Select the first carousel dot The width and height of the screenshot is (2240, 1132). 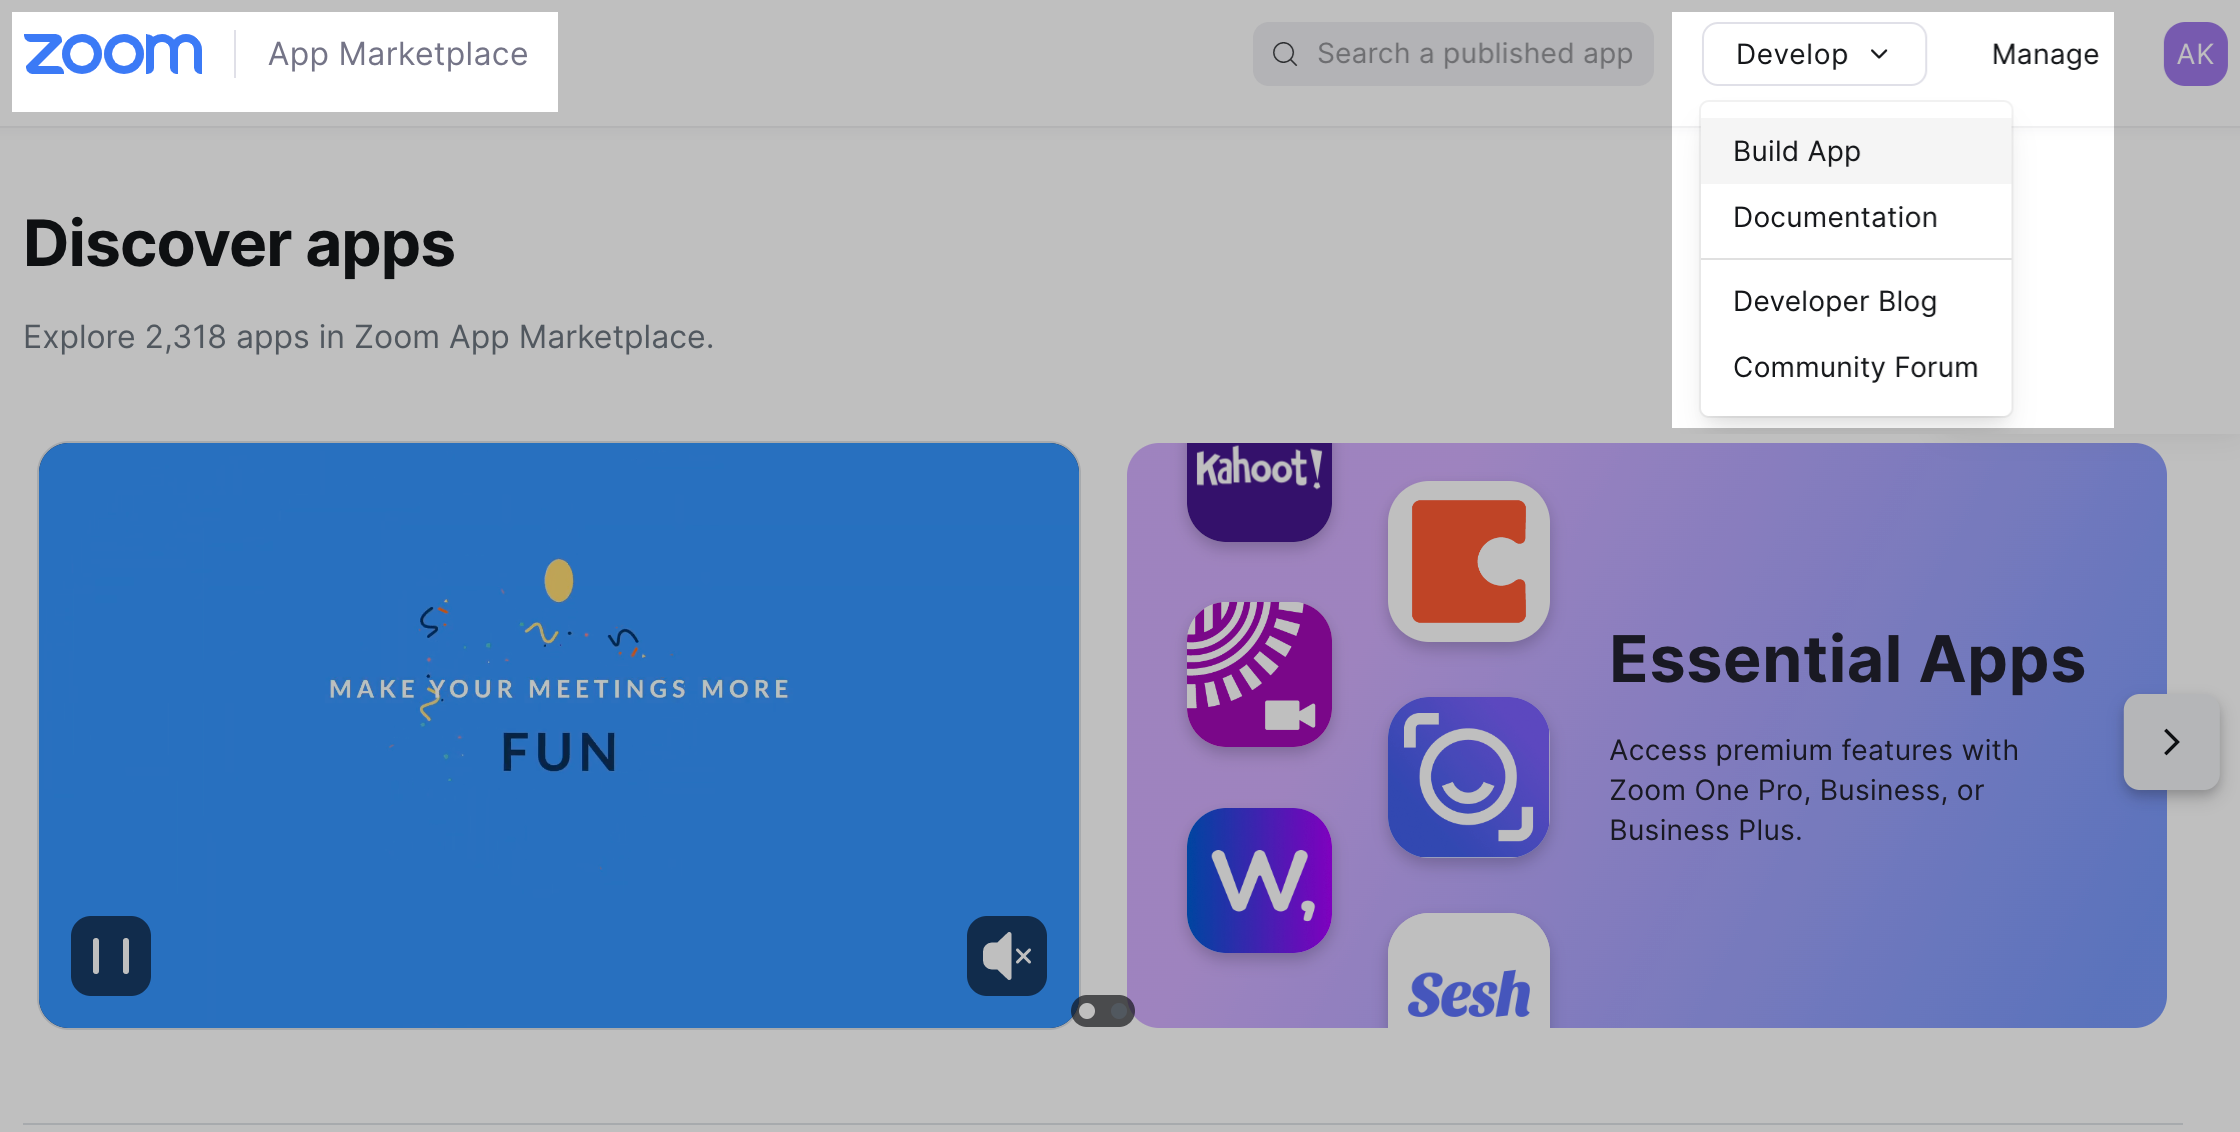click(x=1087, y=1011)
